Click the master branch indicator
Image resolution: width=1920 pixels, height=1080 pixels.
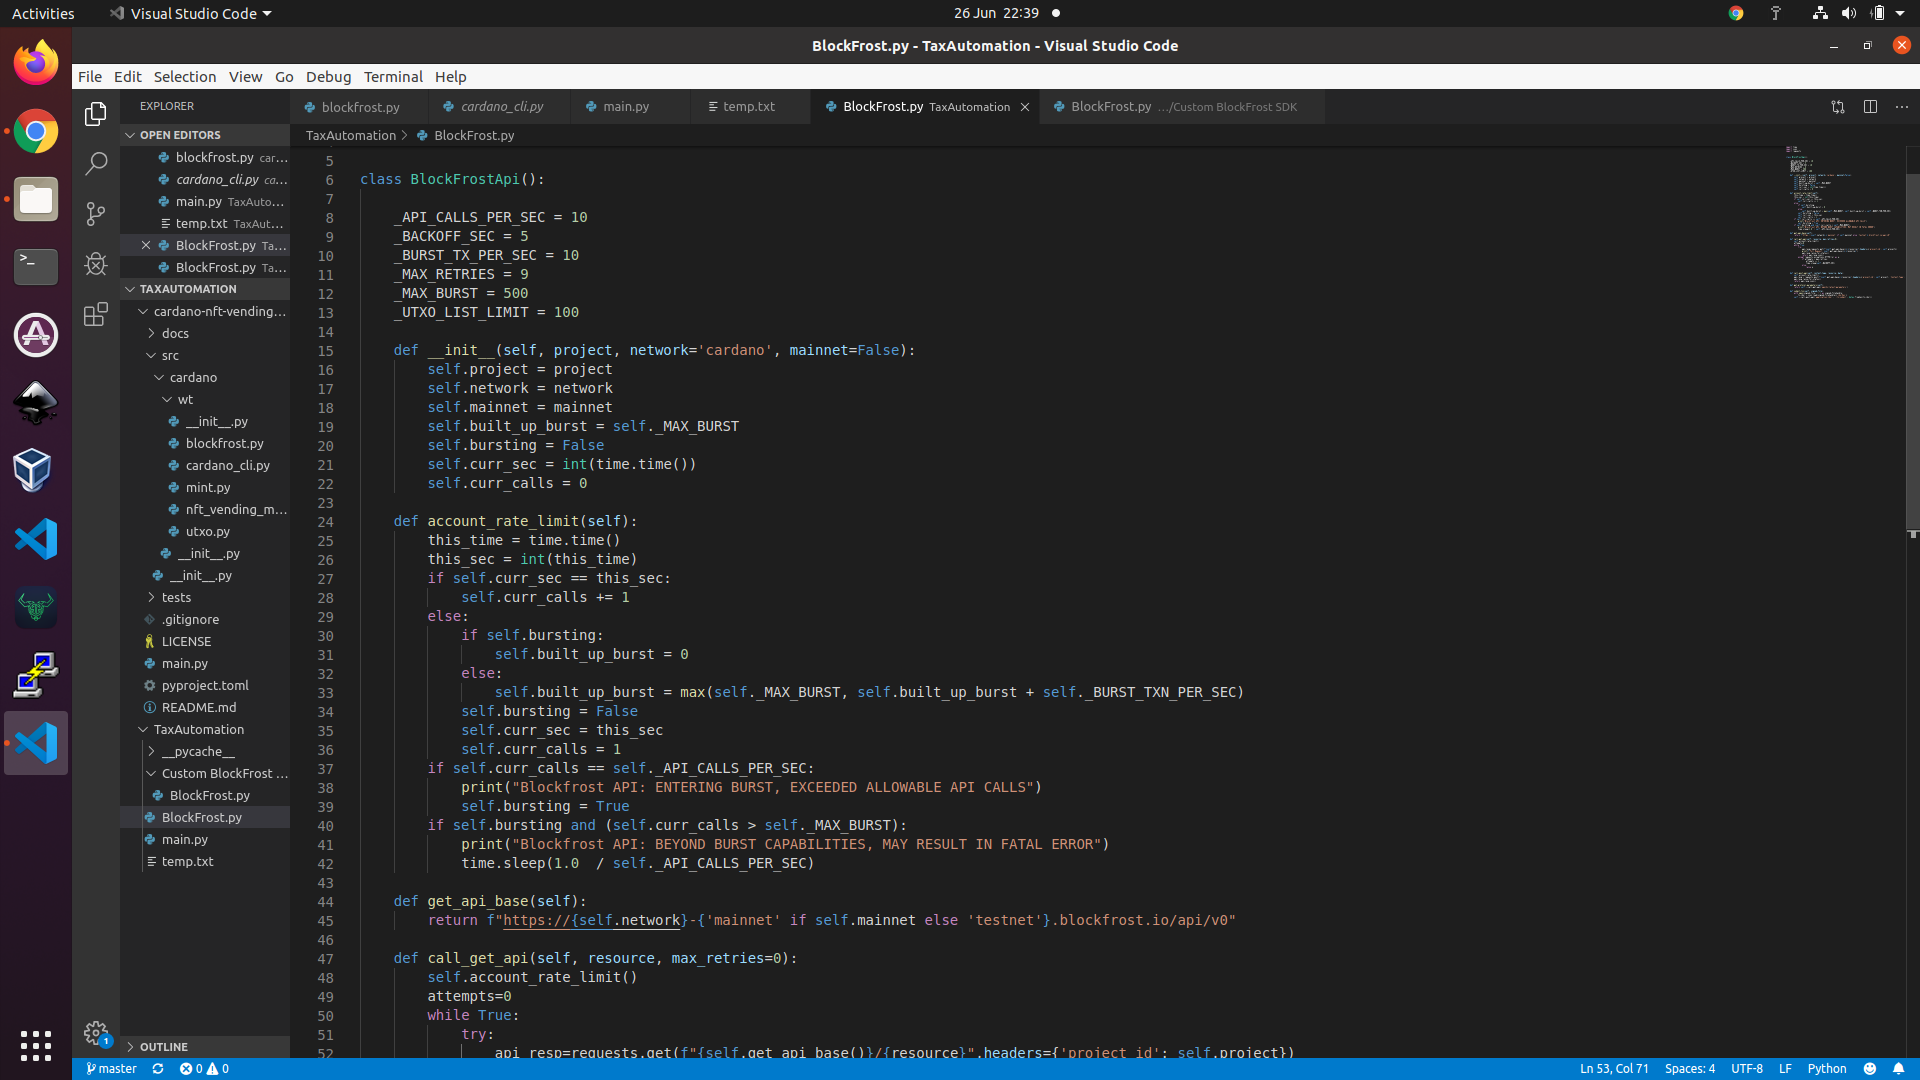point(111,1069)
